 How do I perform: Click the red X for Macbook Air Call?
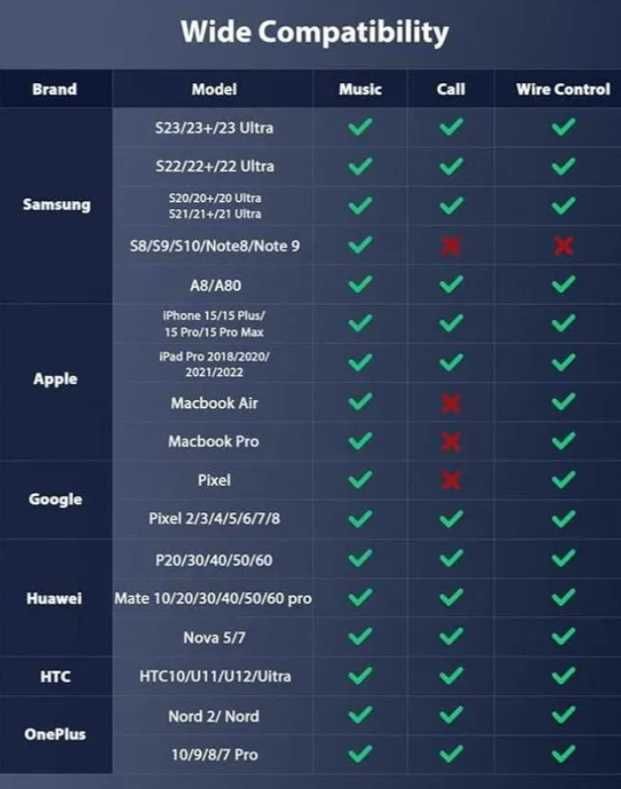click(x=451, y=403)
